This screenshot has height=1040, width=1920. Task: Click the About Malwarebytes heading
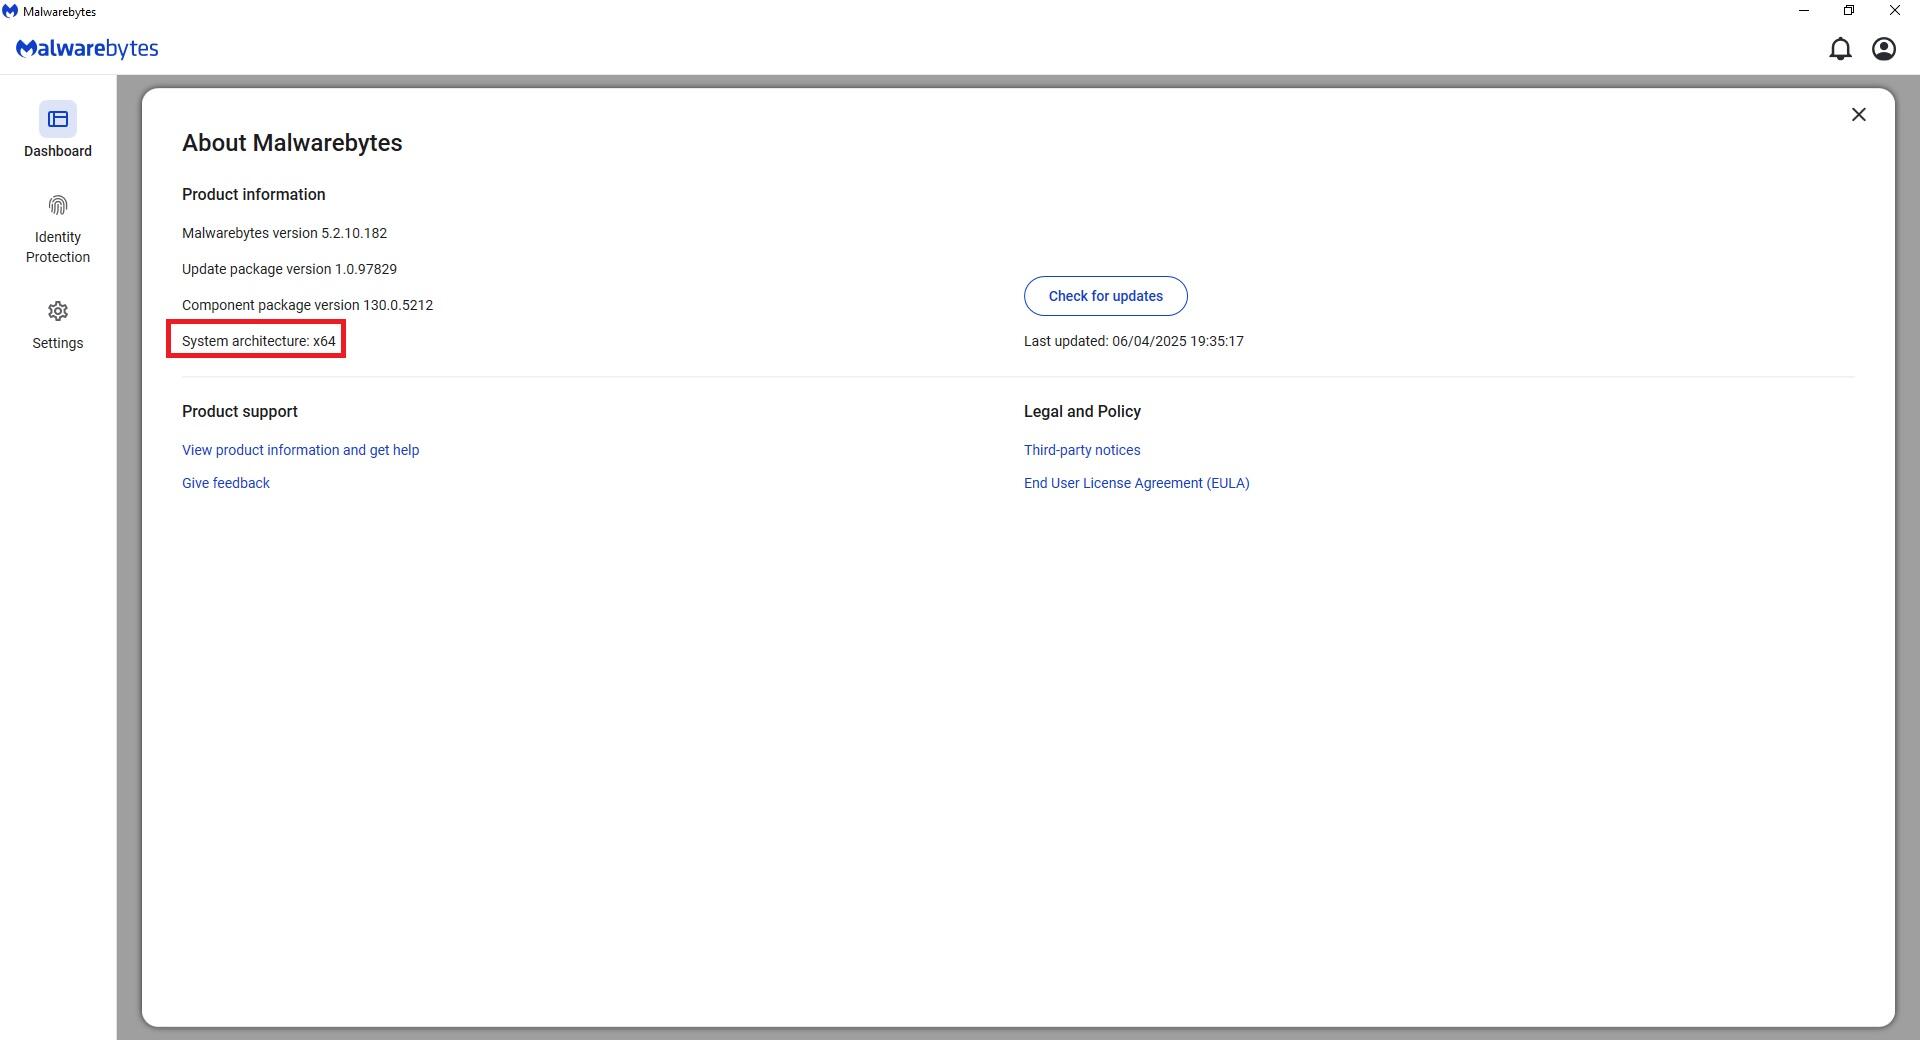tap(292, 143)
